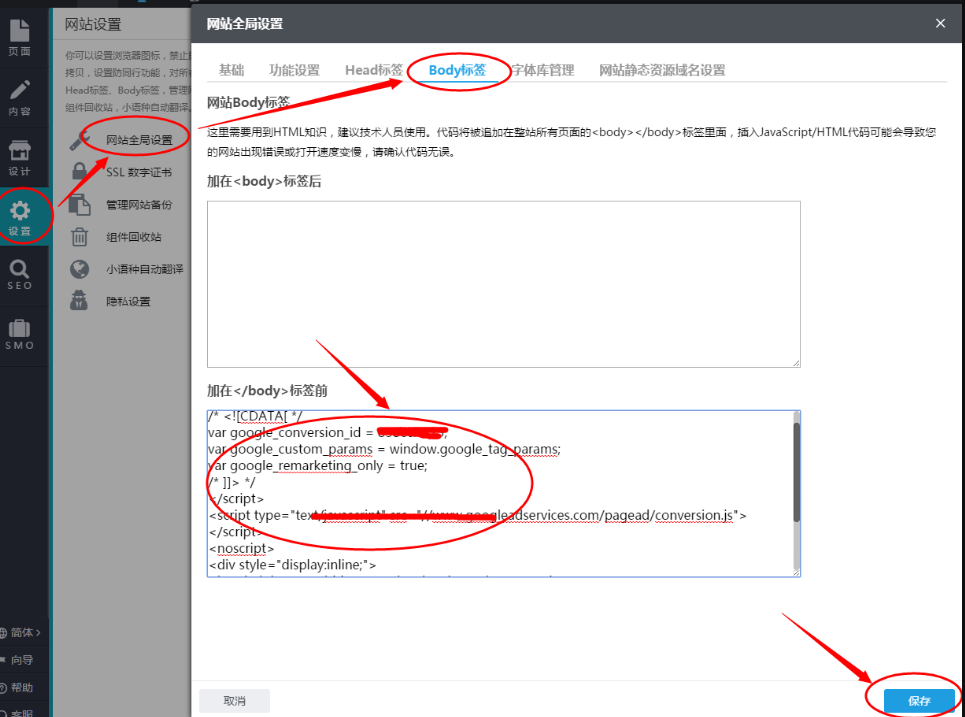Click the 小语种自动翻译 globe icon
This screenshot has height=717, width=965.
coord(79,269)
